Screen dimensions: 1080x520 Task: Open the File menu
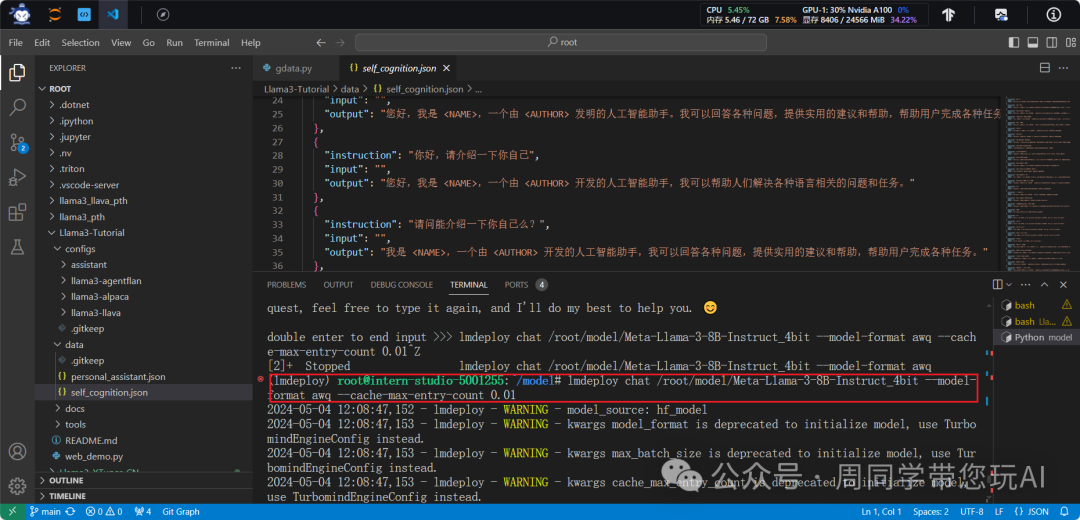(15, 43)
